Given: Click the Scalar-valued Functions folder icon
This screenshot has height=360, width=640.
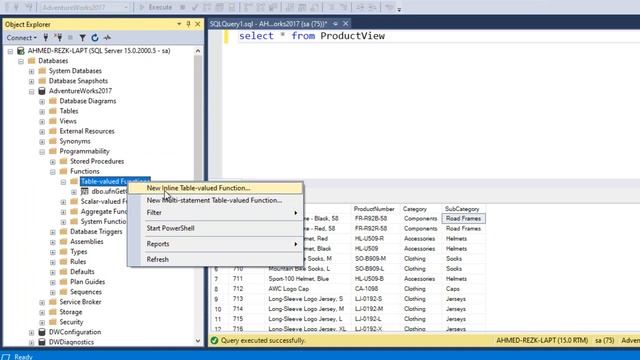Looking at the screenshot, I should coord(74,201).
